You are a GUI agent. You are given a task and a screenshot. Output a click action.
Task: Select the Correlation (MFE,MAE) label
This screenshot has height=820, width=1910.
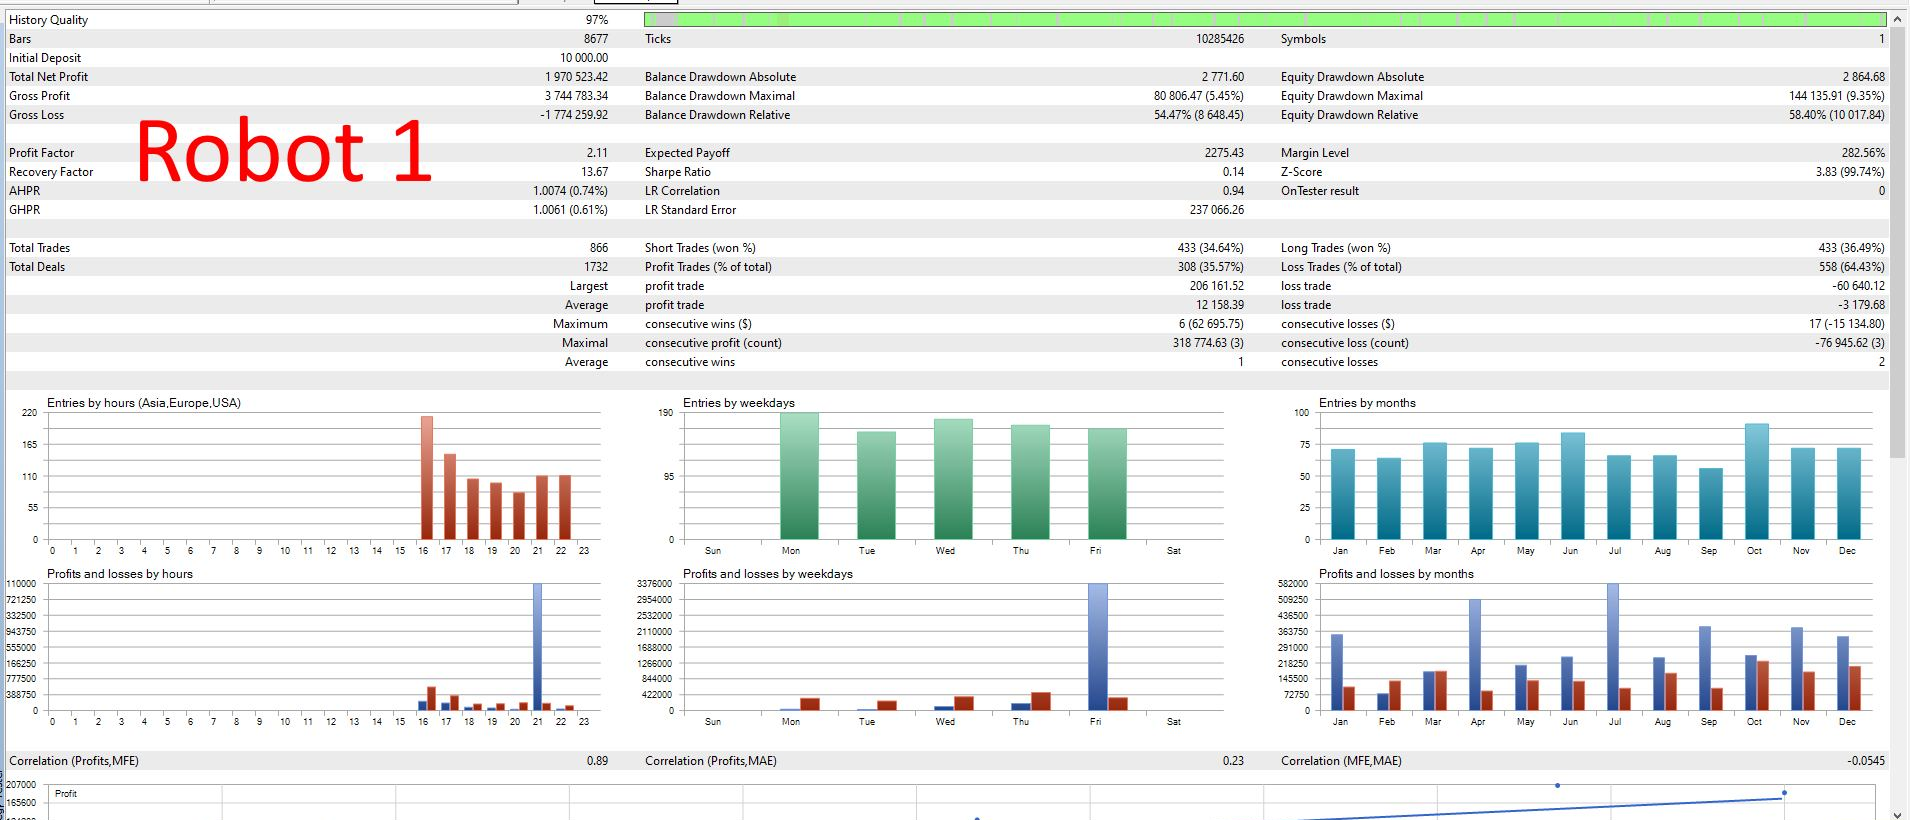point(1341,761)
